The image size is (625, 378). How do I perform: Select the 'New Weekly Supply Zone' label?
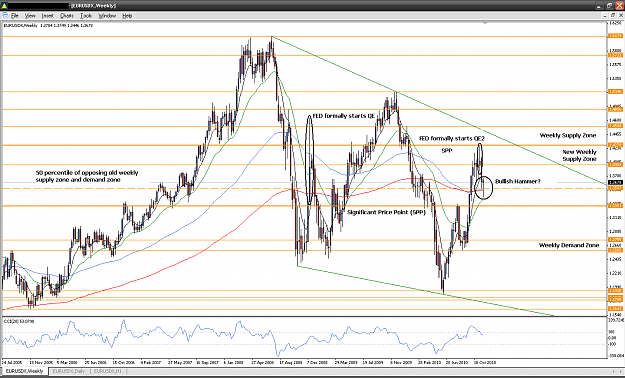coord(579,156)
